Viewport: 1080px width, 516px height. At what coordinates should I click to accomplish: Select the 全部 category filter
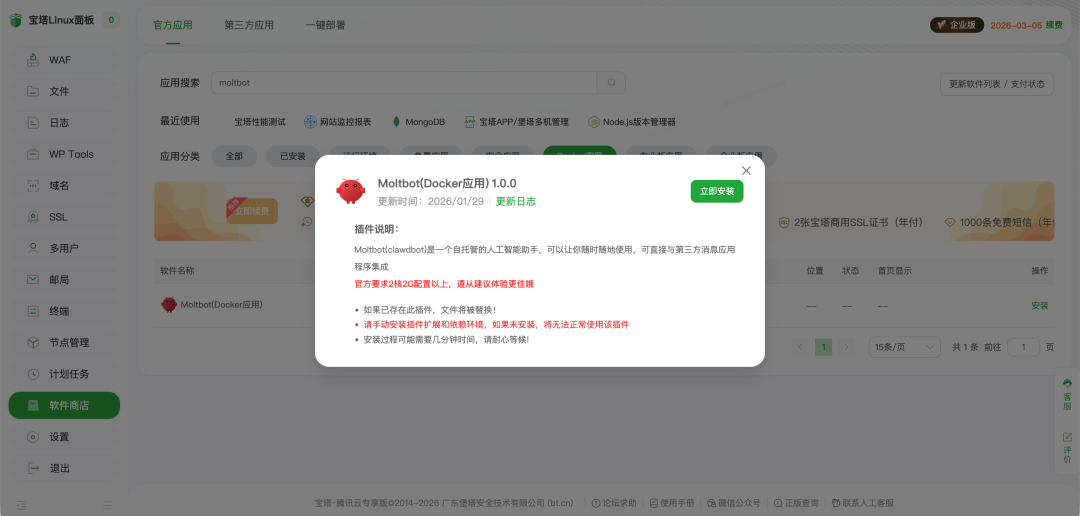pyautogui.click(x=234, y=156)
